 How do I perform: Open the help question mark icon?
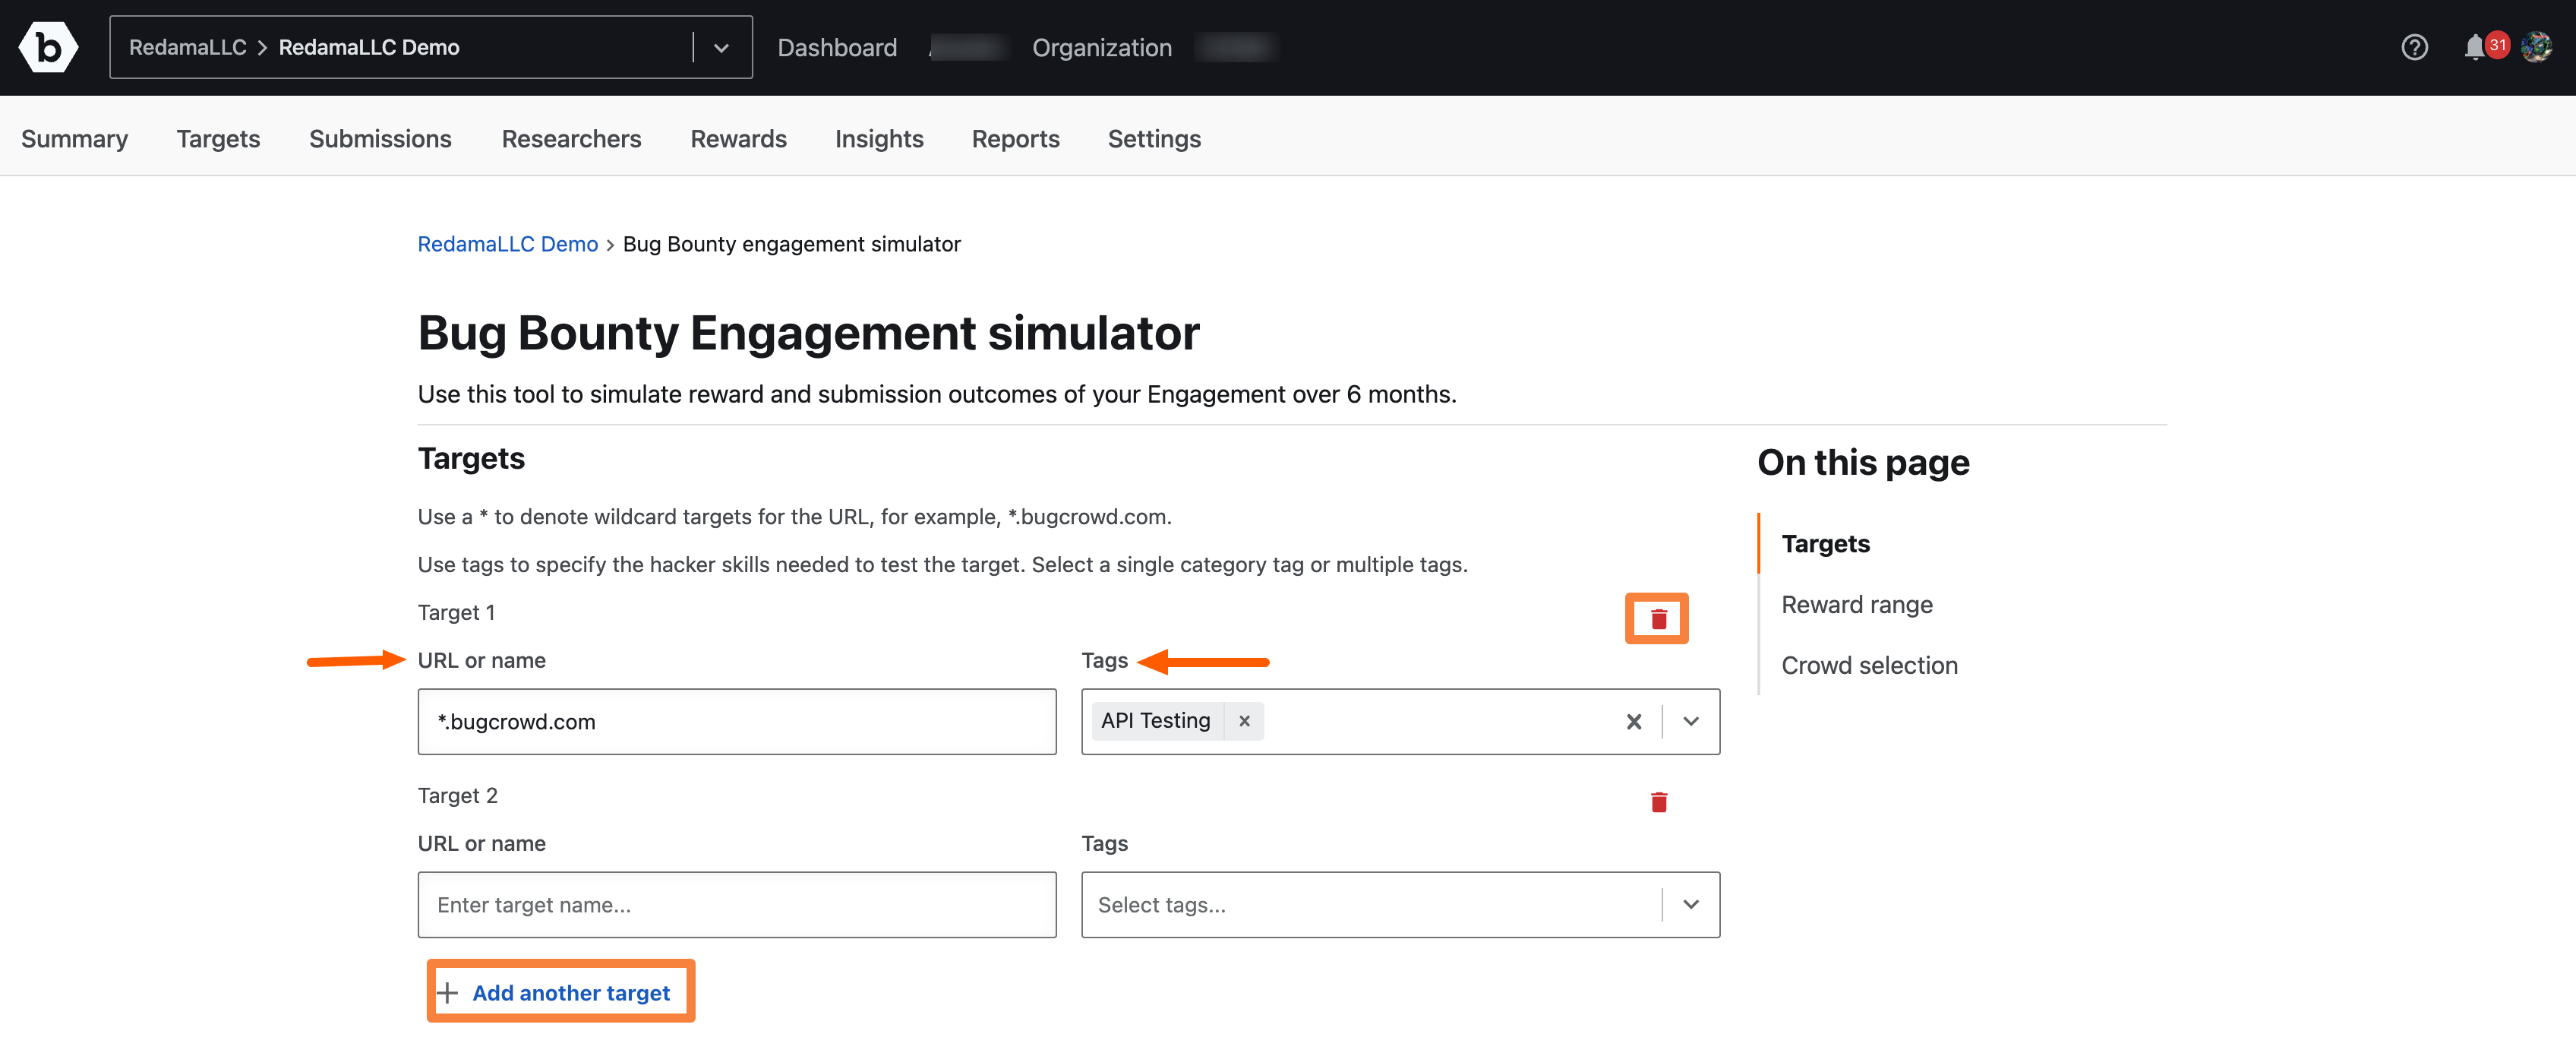pyautogui.click(x=2414, y=47)
